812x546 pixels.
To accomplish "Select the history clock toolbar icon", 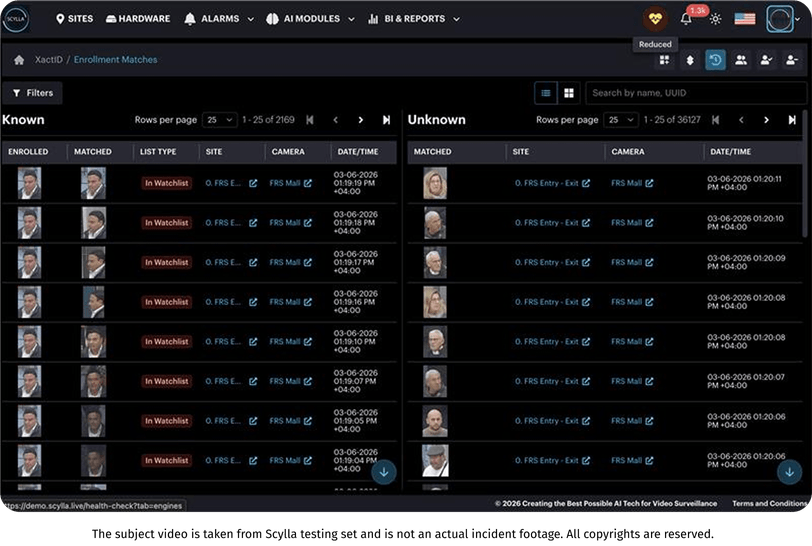I will pyautogui.click(x=715, y=60).
